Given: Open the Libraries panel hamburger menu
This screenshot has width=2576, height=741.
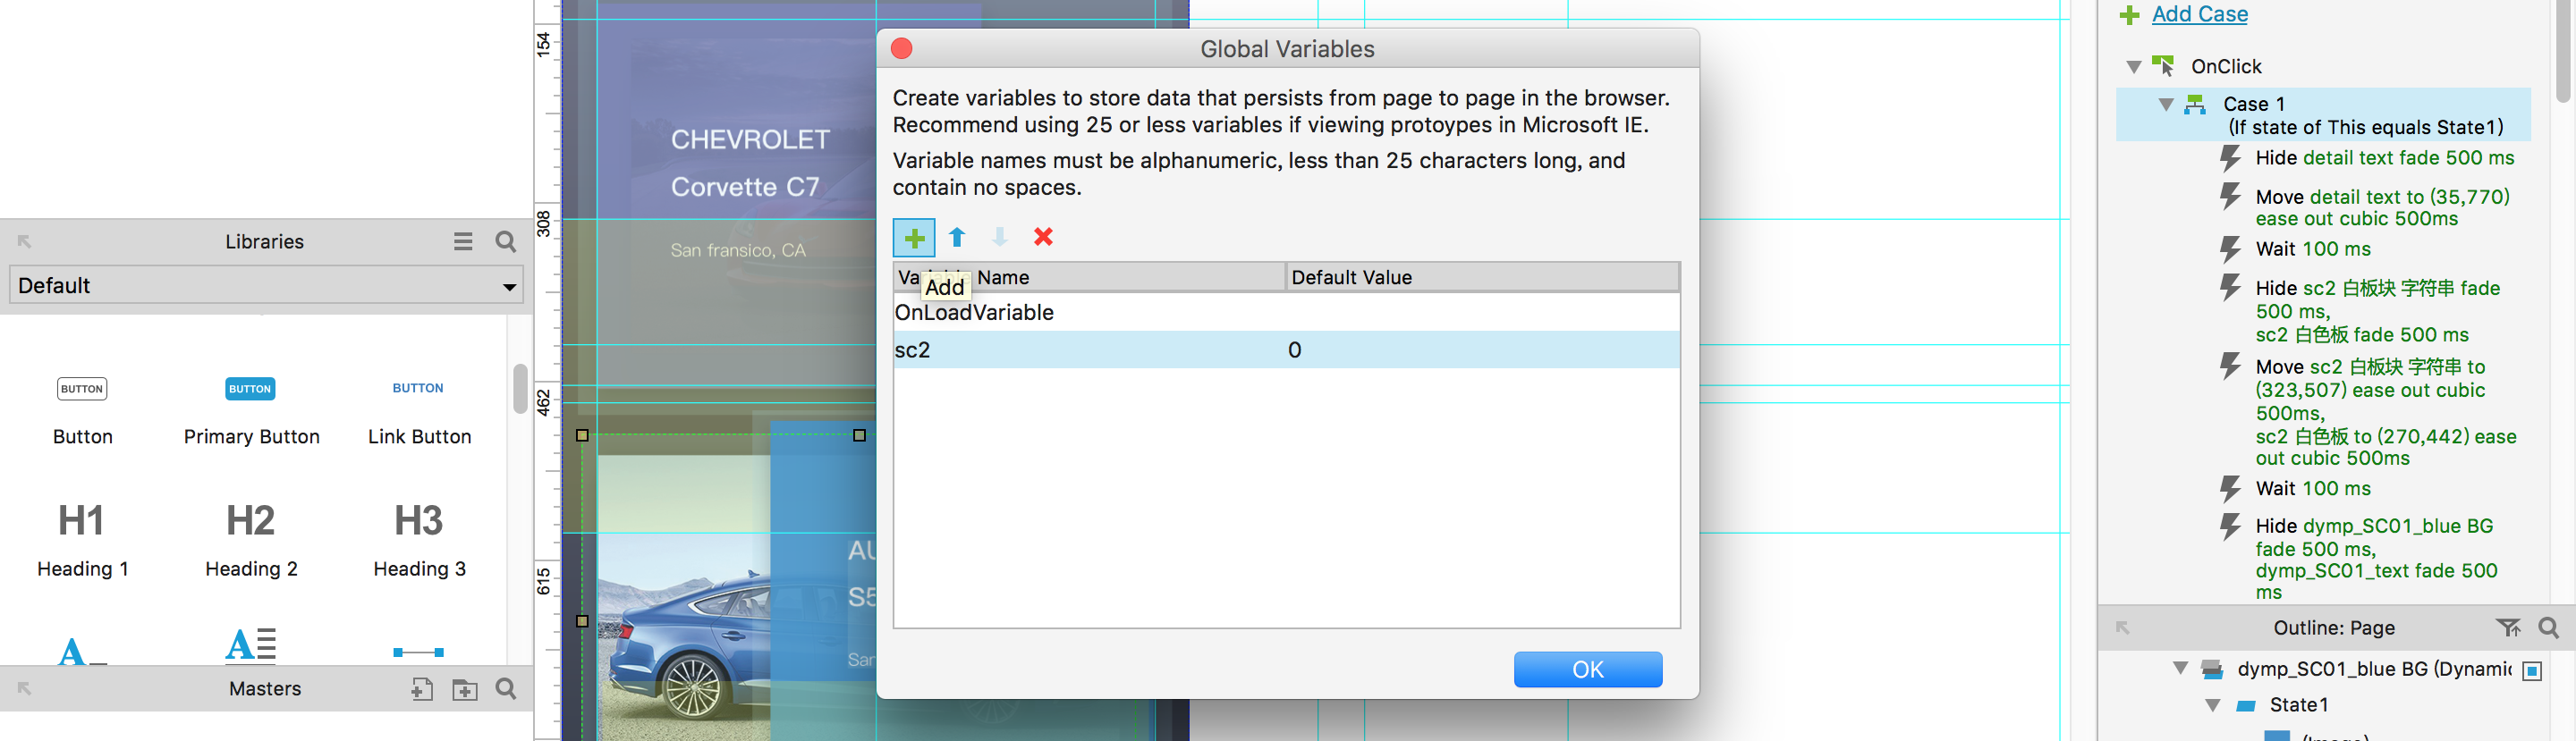Looking at the screenshot, I should coord(463,242).
